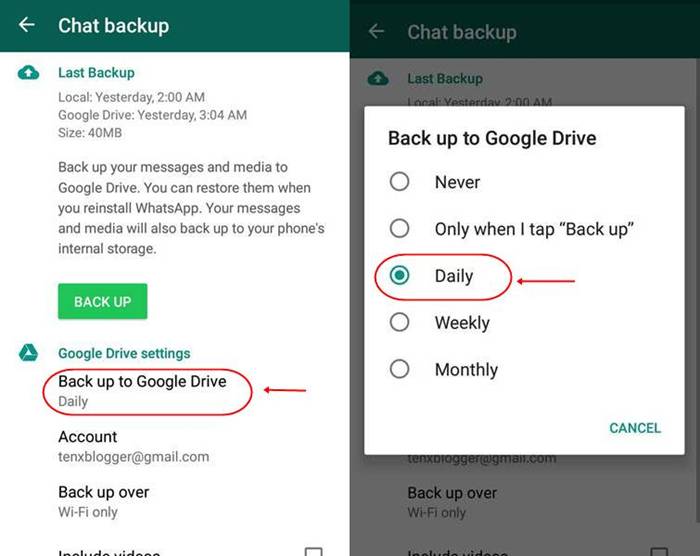
Task: Click the Google Drive icon beside Google Drive settings
Action: 28,353
